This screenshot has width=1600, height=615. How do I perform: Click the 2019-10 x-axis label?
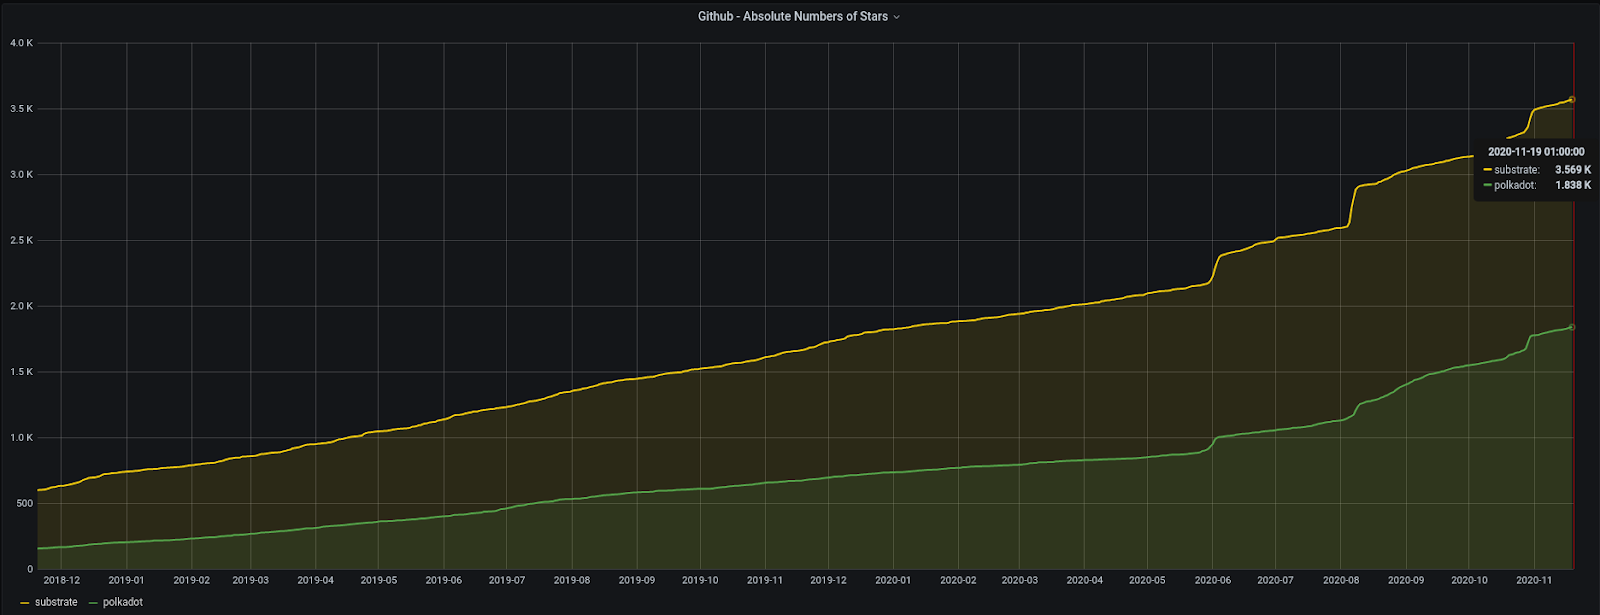[x=700, y=580]
